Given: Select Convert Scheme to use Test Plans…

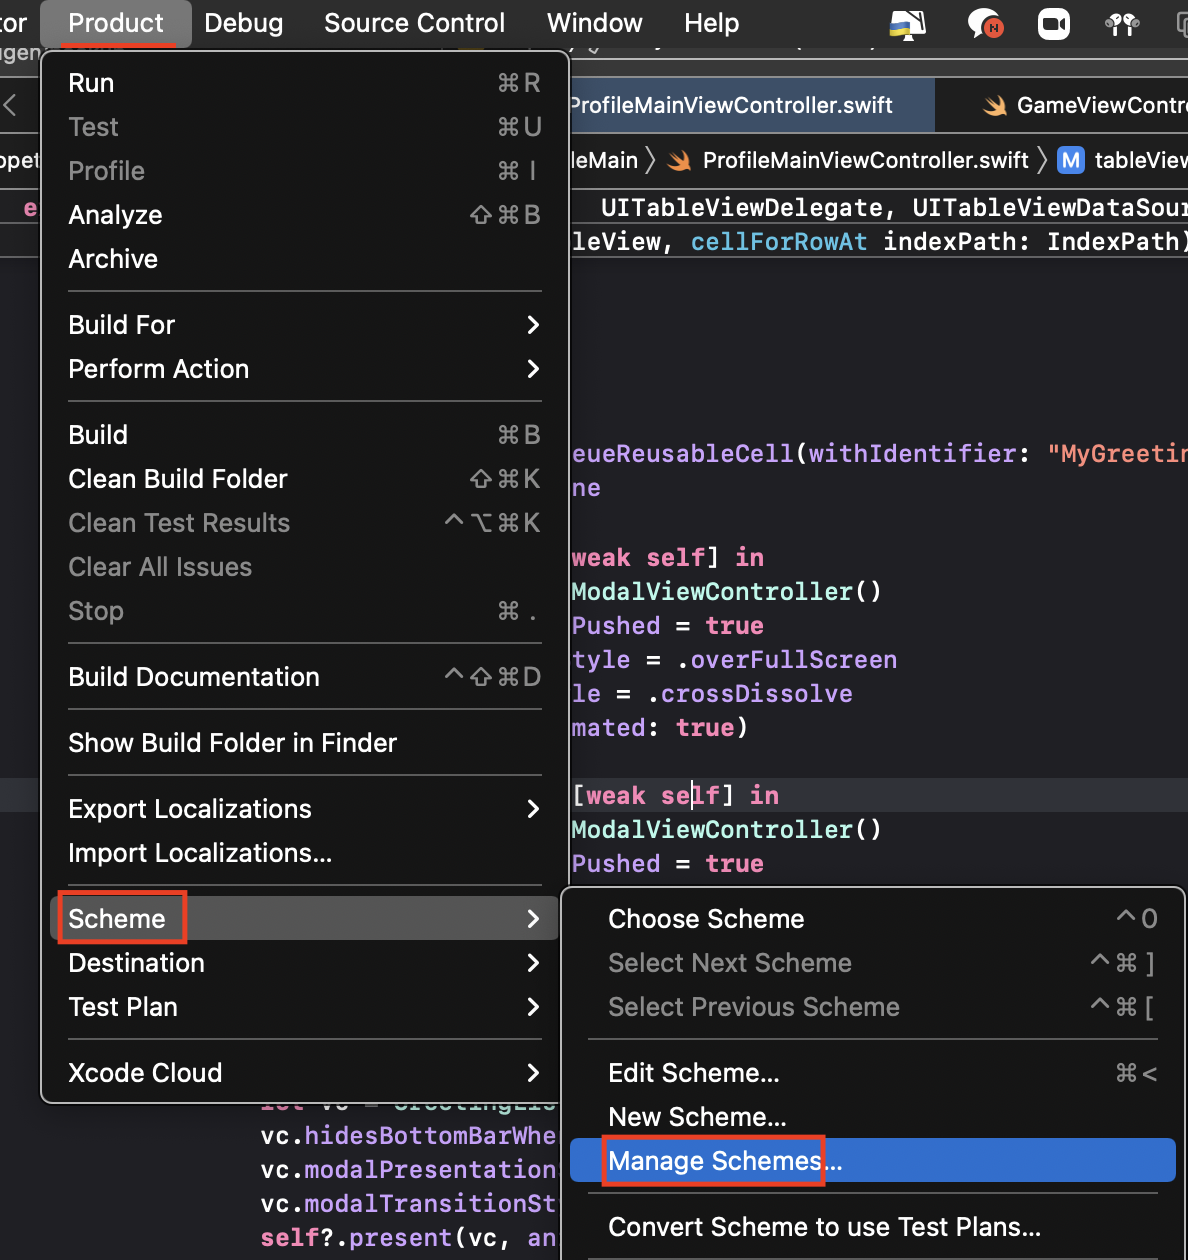Looking at the screenshot, I should pos(873,1227).
